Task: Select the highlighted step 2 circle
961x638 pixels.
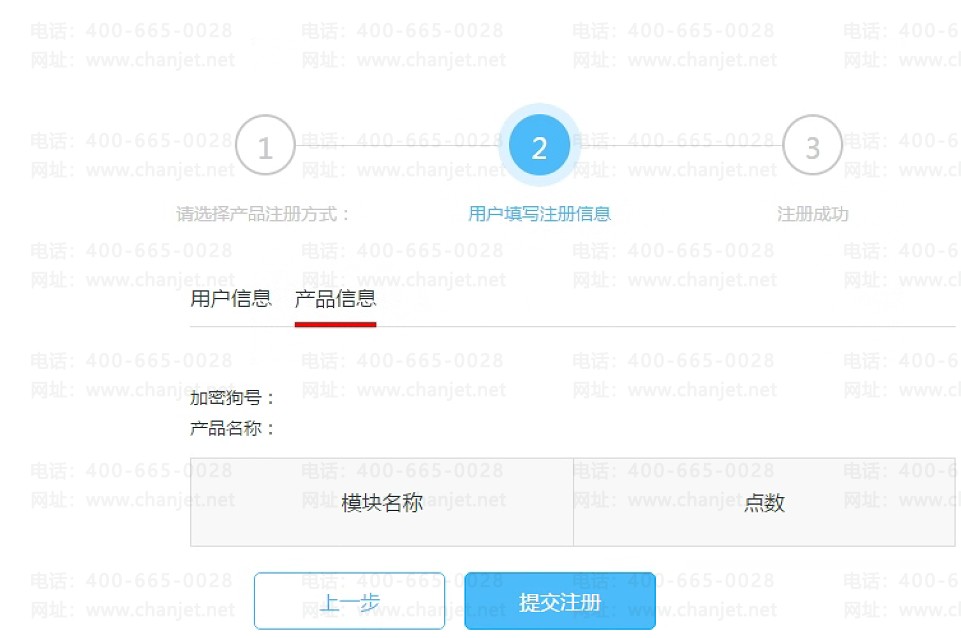Action: [539, 145]
